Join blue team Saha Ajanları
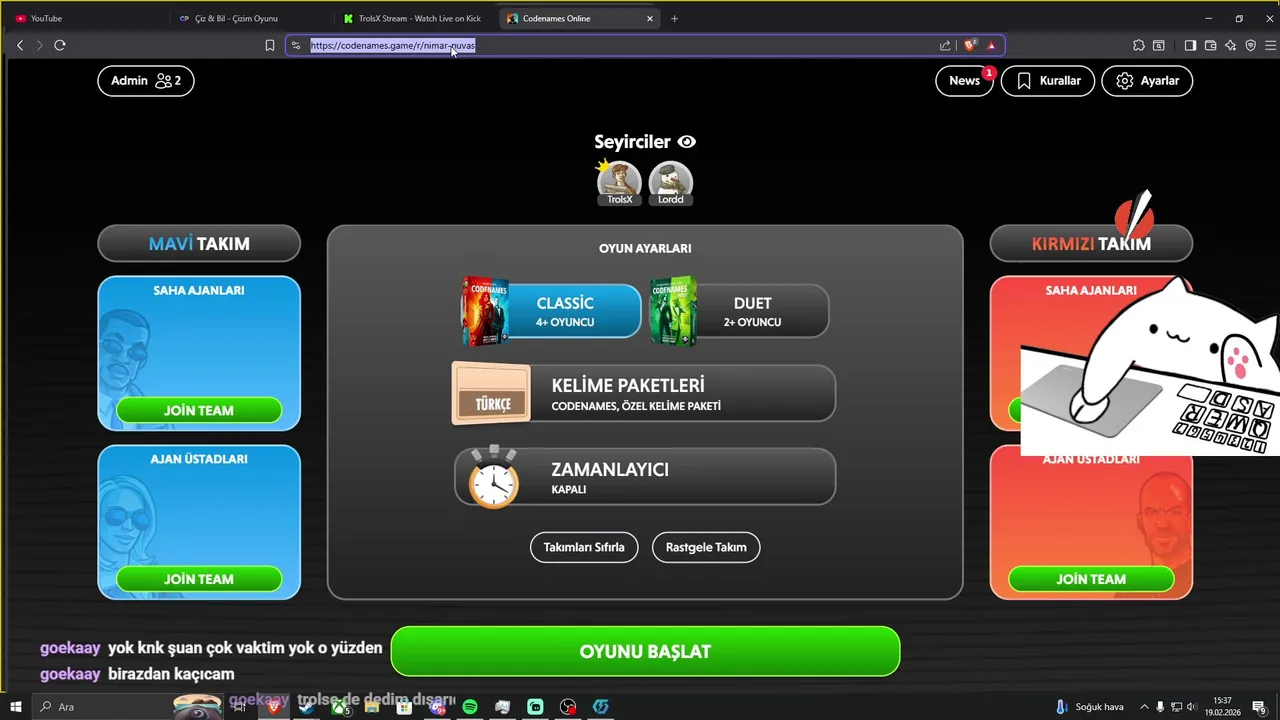1280x720 pixels. click(x=199, y=410)
